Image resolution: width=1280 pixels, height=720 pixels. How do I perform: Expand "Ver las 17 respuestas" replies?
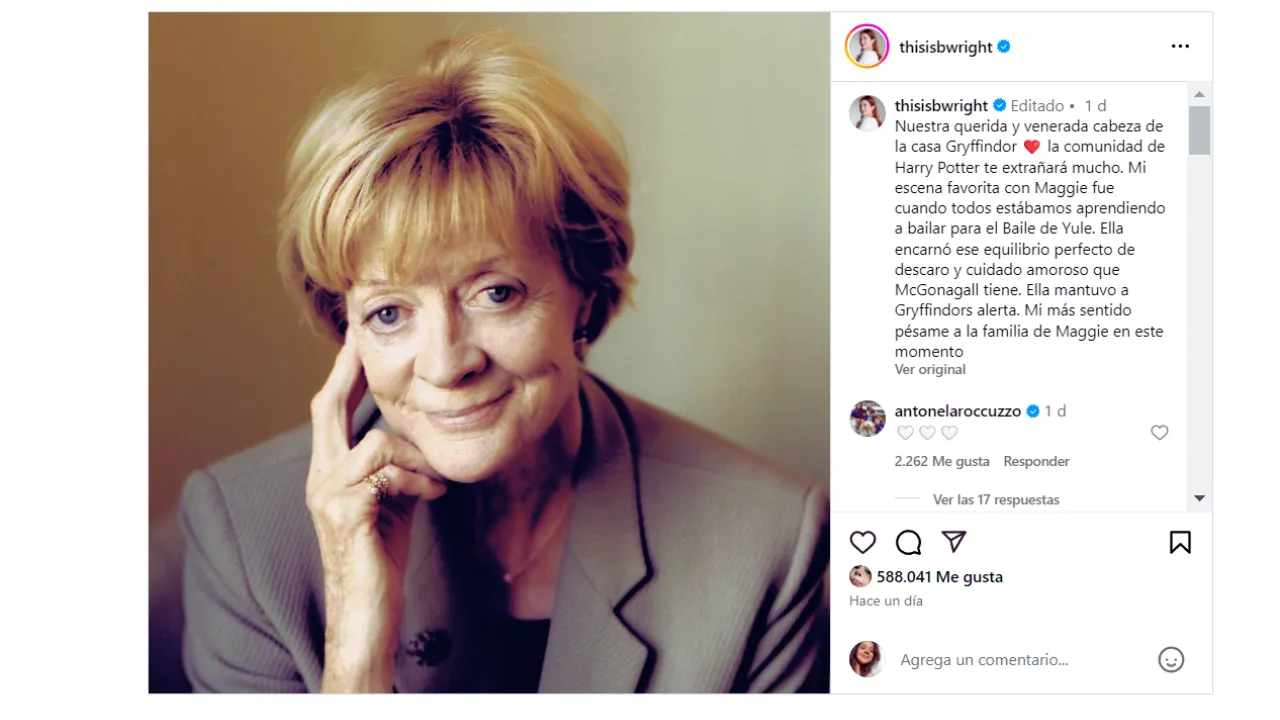996,499
